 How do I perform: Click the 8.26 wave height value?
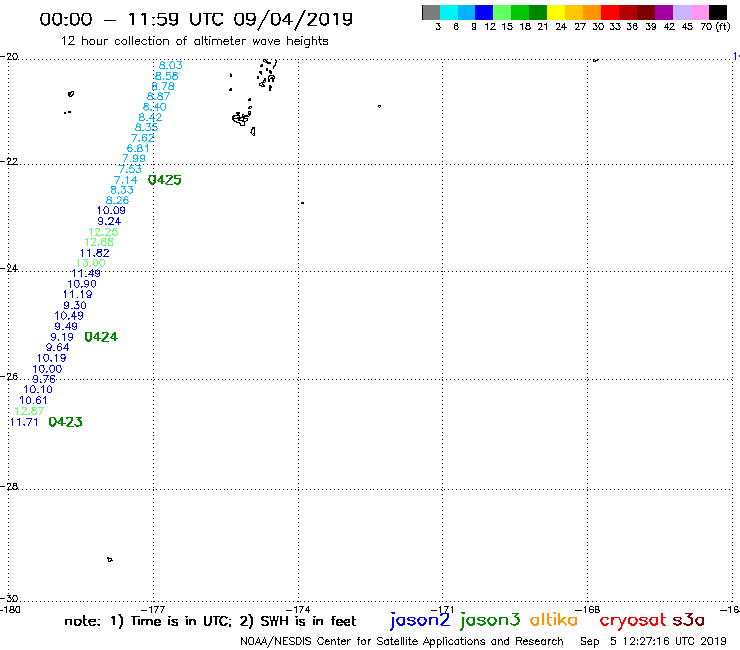point(118,200)
